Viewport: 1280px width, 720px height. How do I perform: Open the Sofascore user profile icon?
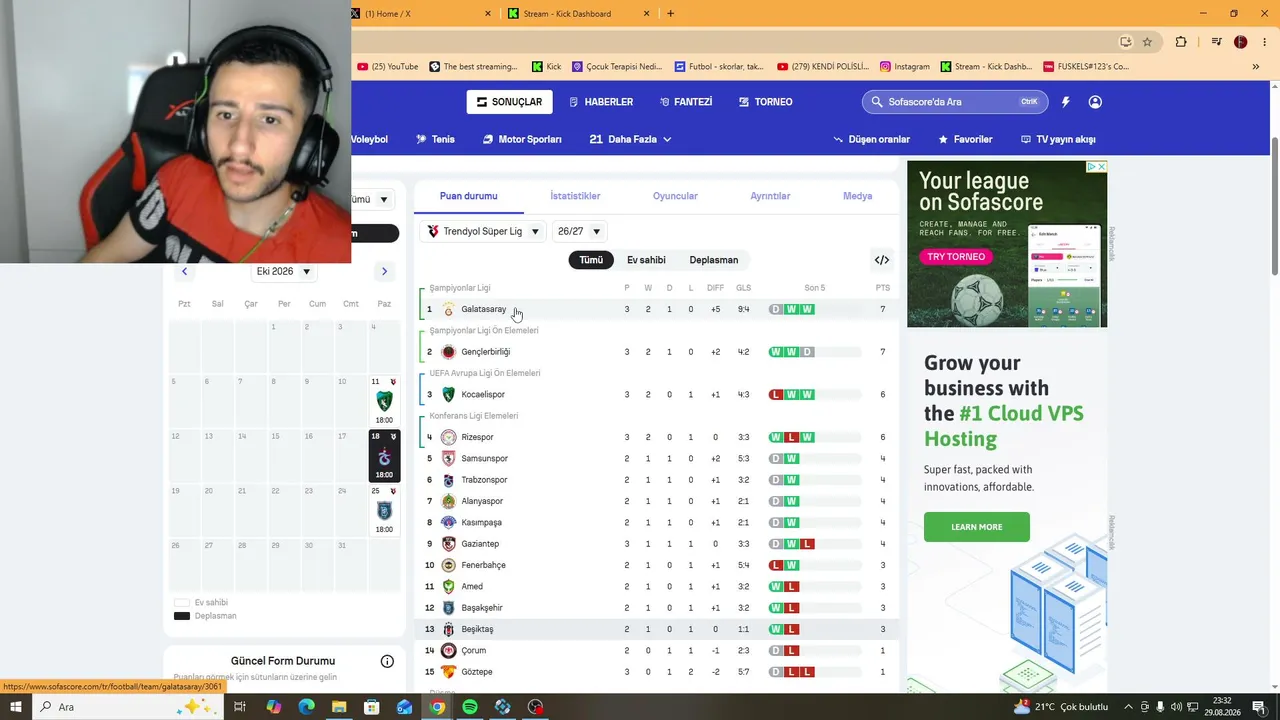point(1095,102)
